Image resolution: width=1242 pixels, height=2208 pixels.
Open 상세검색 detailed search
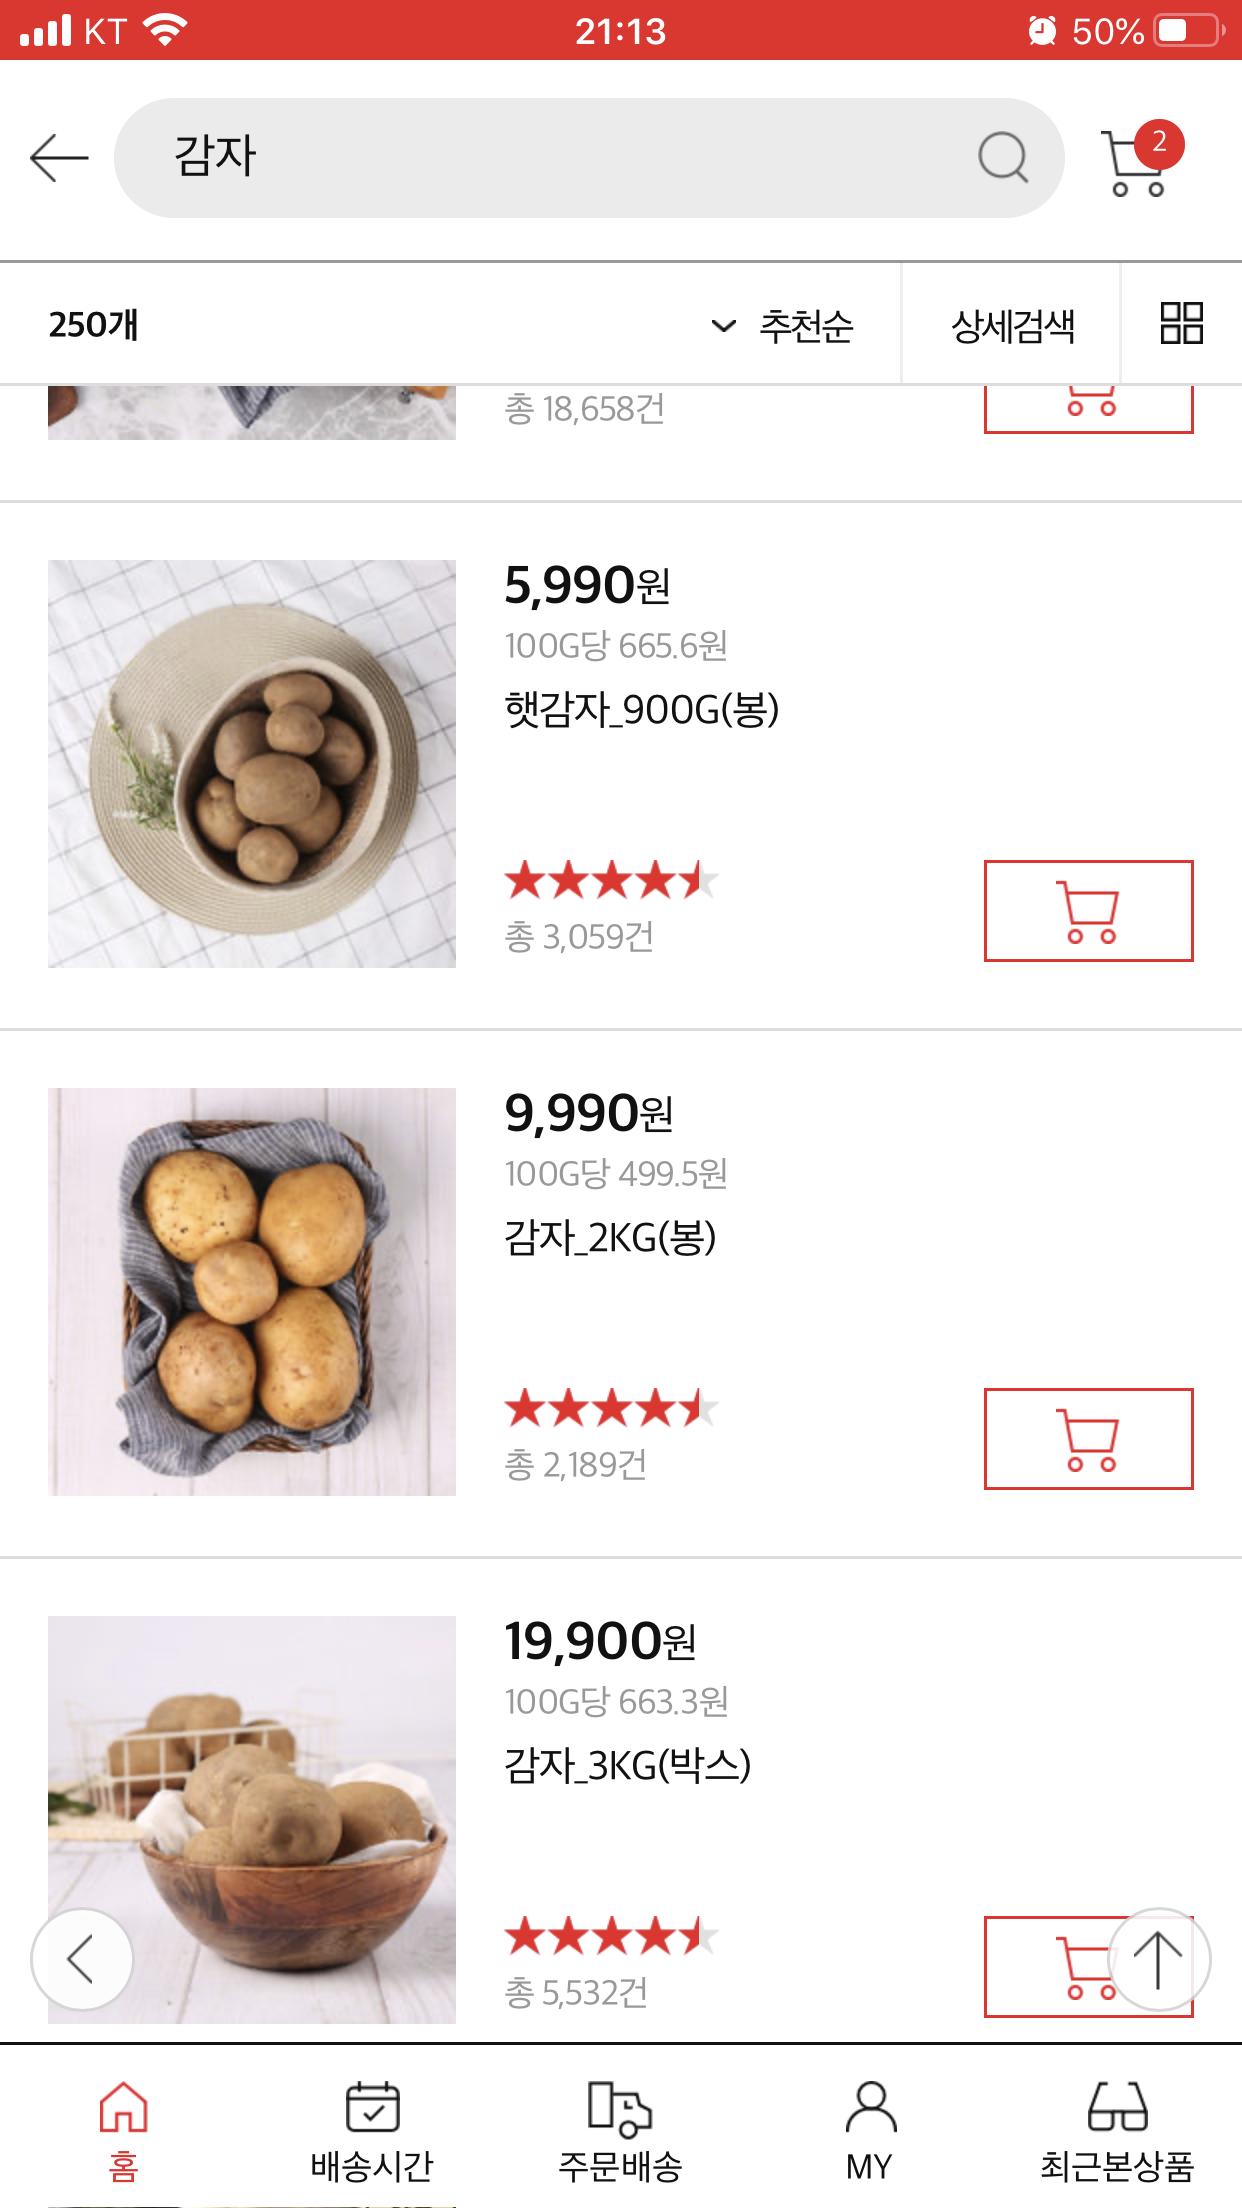pyautogui.click(x=1012, y=326)
